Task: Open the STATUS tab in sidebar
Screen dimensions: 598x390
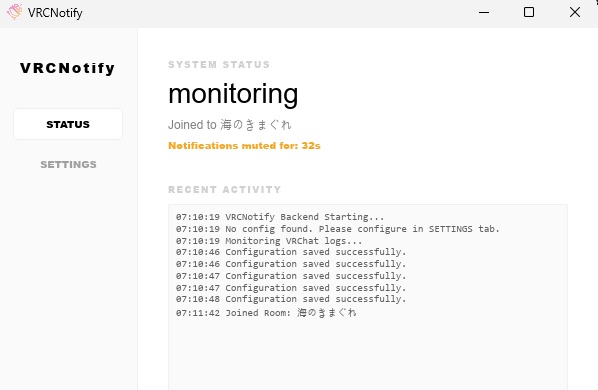Action: (x=68, y=124)
